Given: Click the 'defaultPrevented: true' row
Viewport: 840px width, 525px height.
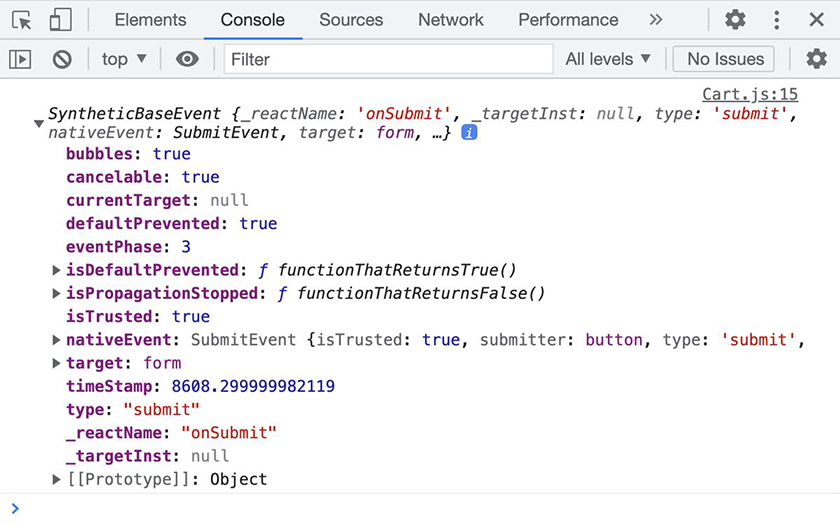Looking at the screenshot, I should tap(171, 223).
